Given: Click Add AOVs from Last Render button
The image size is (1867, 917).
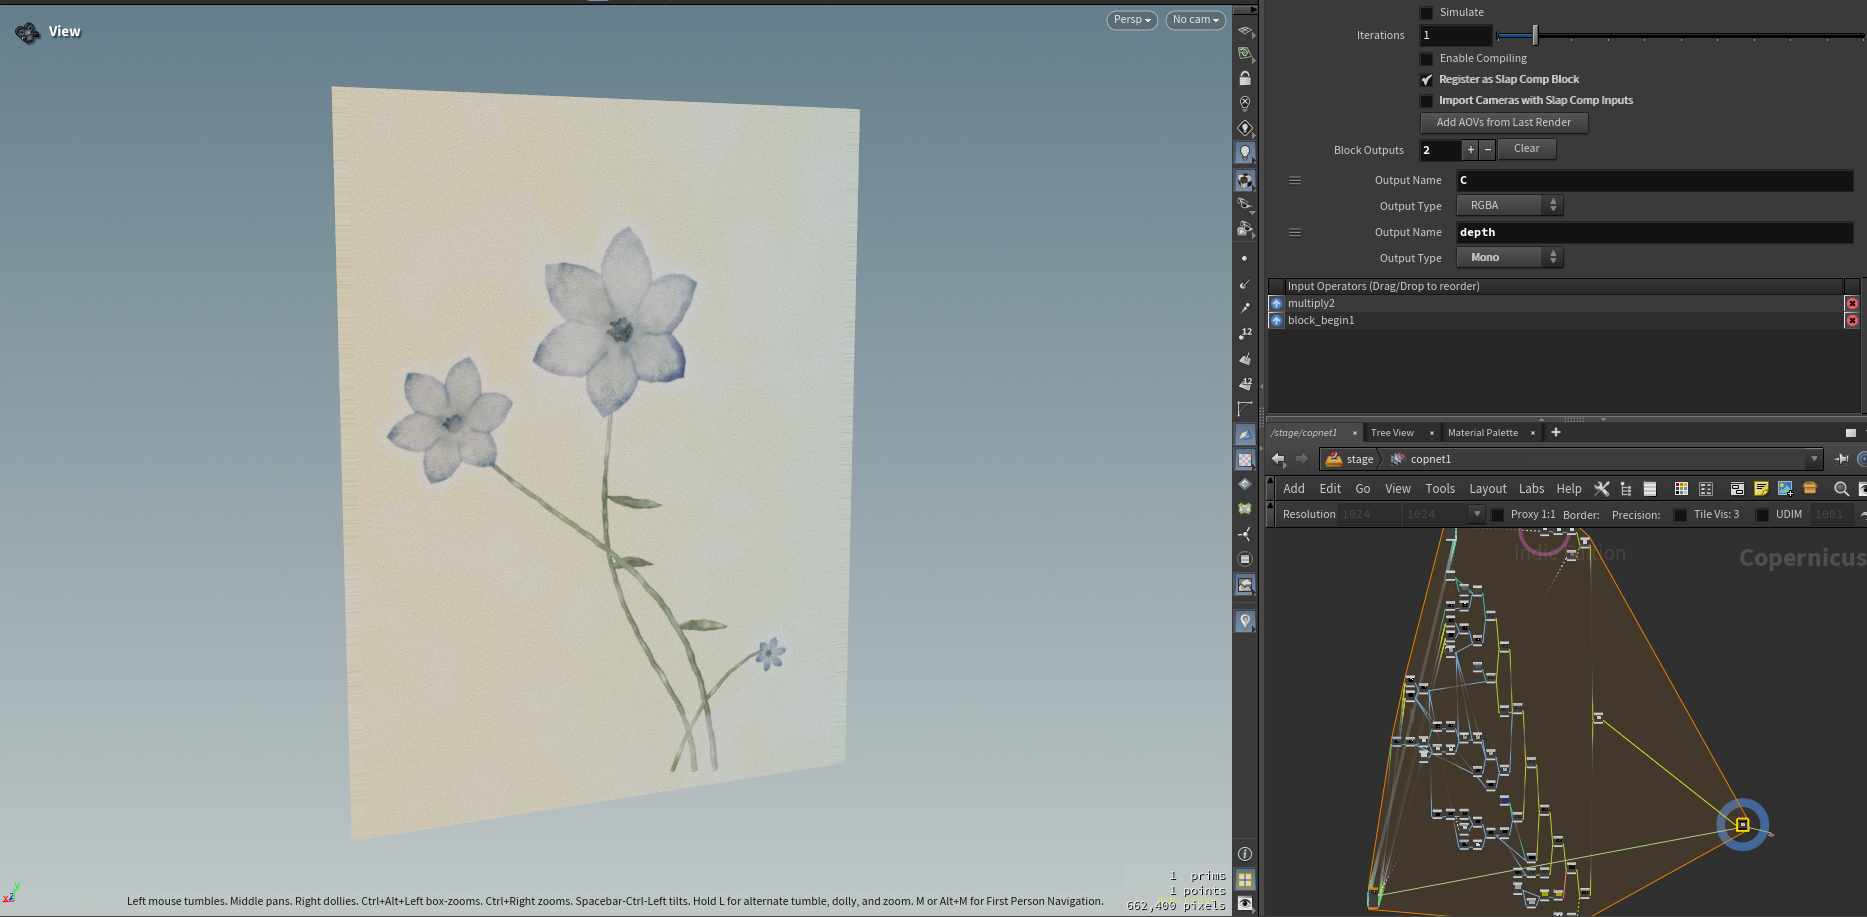Looking at the screenshot, I should click(x=1504, y=123).
